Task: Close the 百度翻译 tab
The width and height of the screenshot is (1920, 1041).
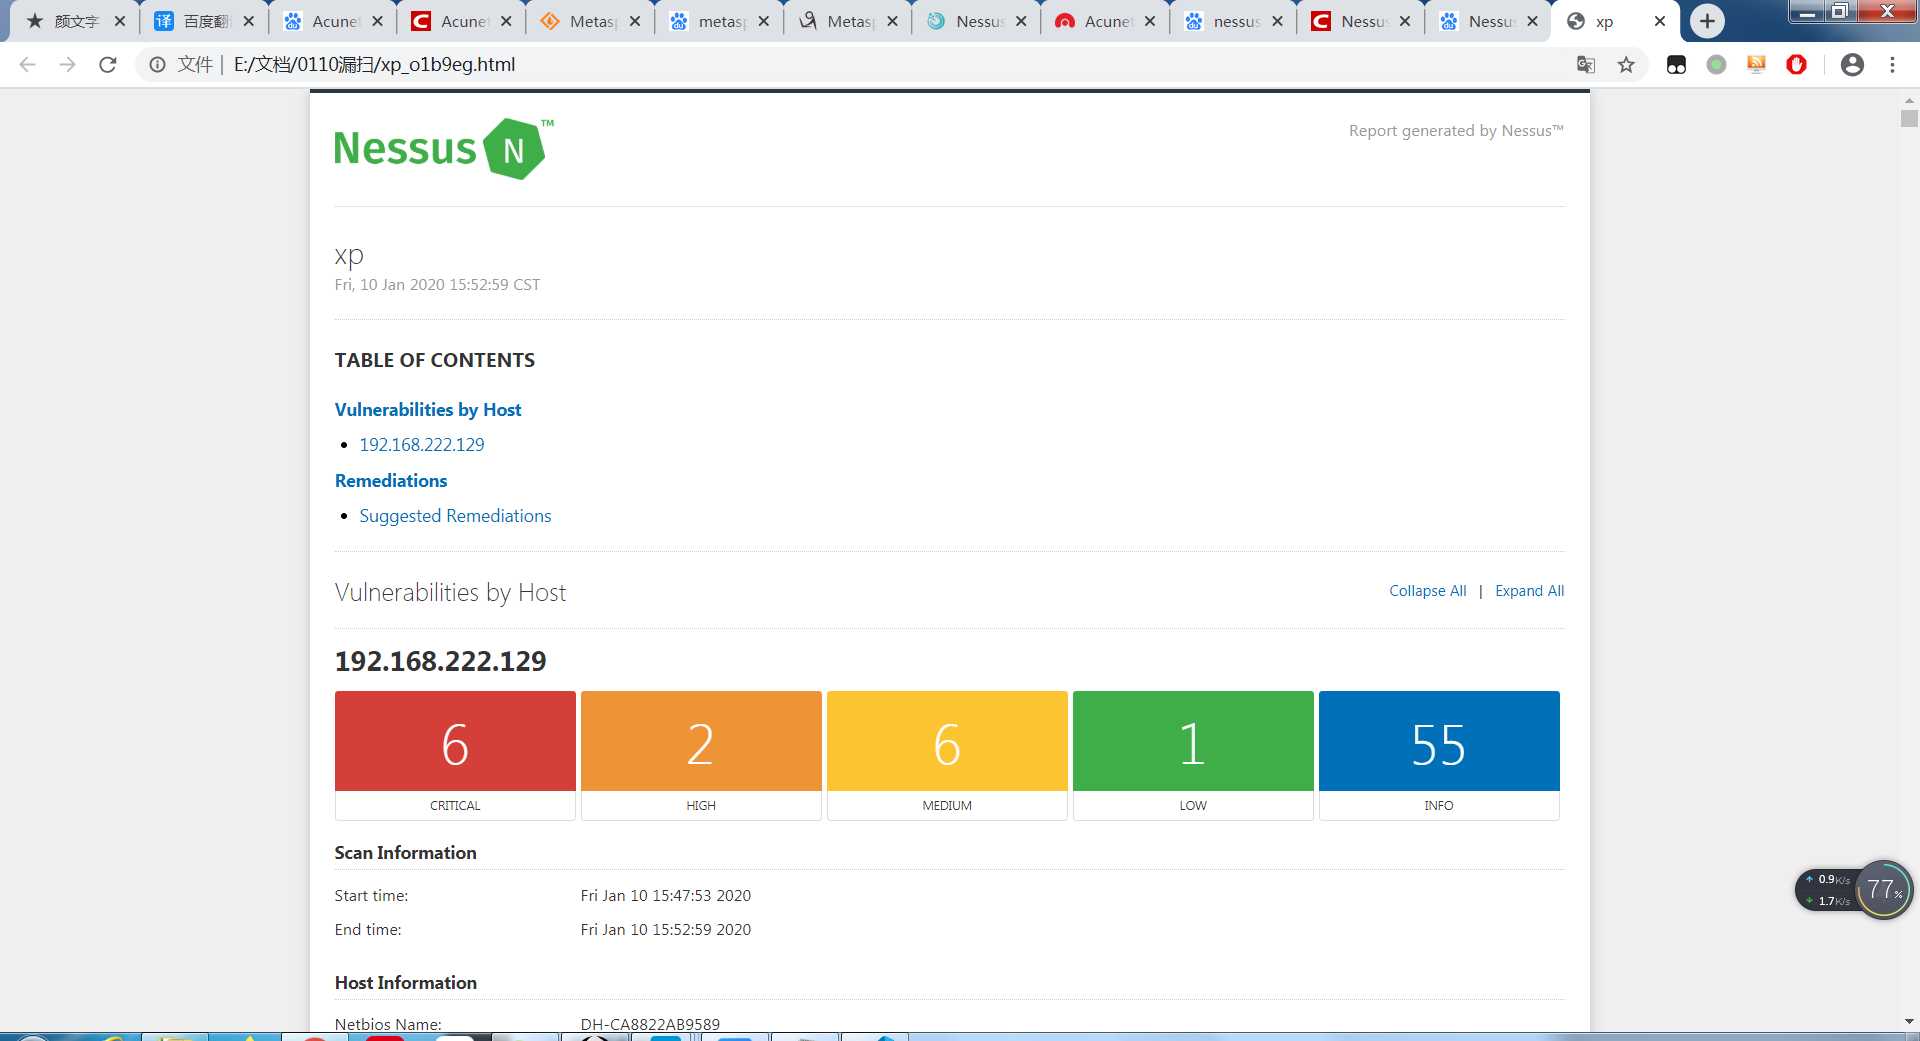Action: 249,21
